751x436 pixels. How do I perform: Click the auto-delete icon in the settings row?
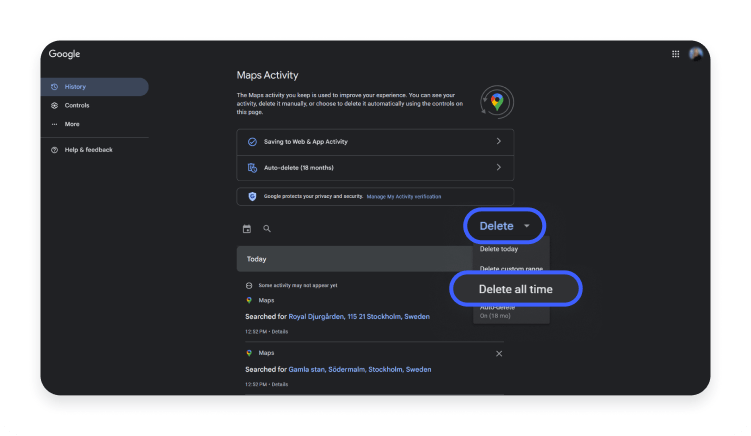click(252, 168)
